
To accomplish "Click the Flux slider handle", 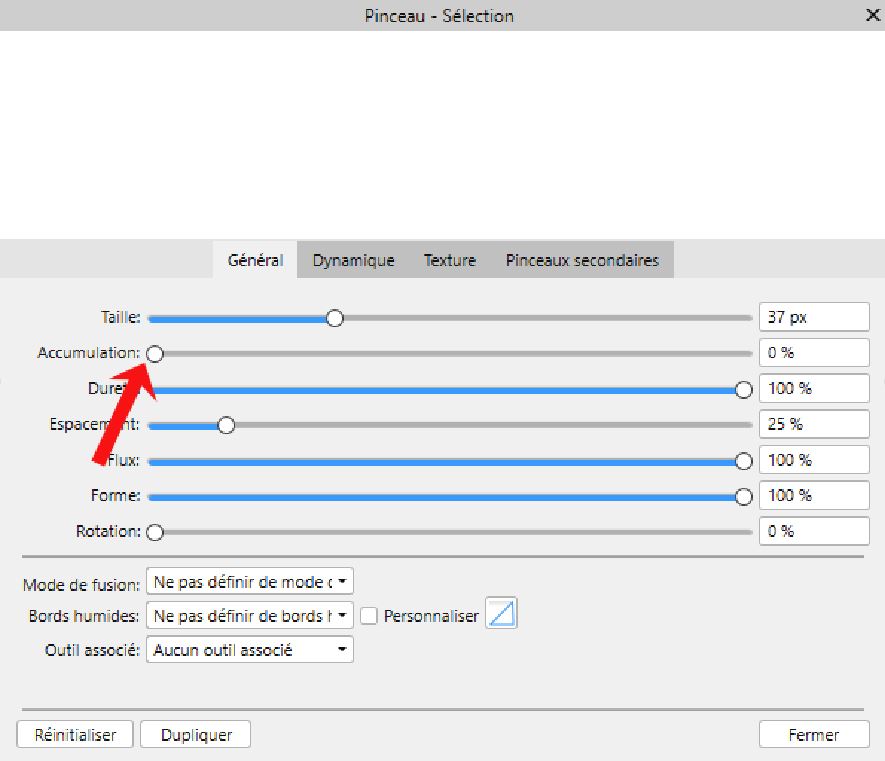I will [744, 461].
